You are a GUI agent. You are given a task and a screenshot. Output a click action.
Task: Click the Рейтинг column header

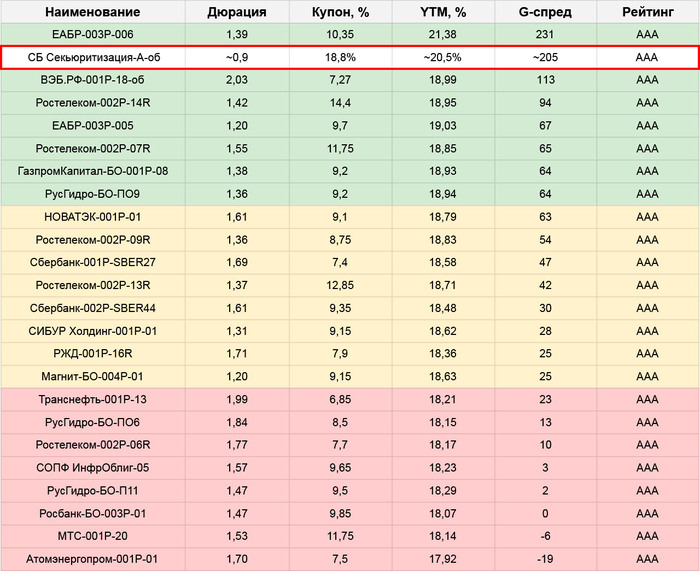coord(647,13)
